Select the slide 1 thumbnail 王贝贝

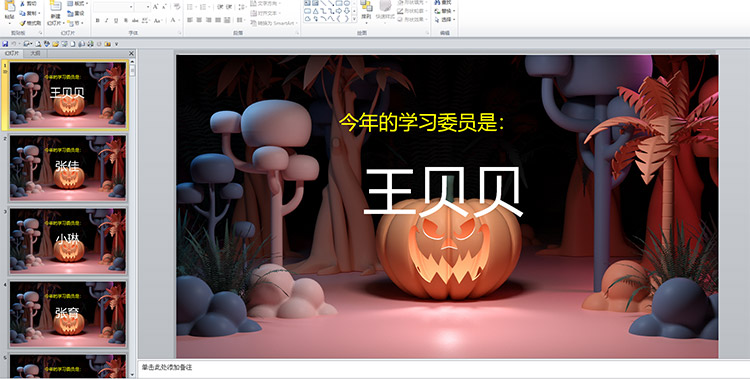click(68, 95)
